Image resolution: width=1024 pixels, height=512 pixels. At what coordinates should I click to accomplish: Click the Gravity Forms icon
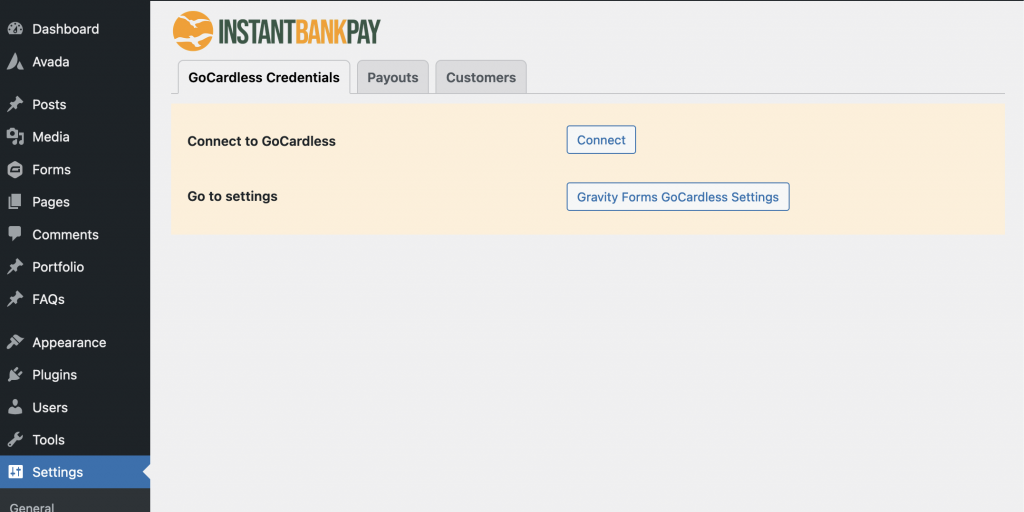15,170
